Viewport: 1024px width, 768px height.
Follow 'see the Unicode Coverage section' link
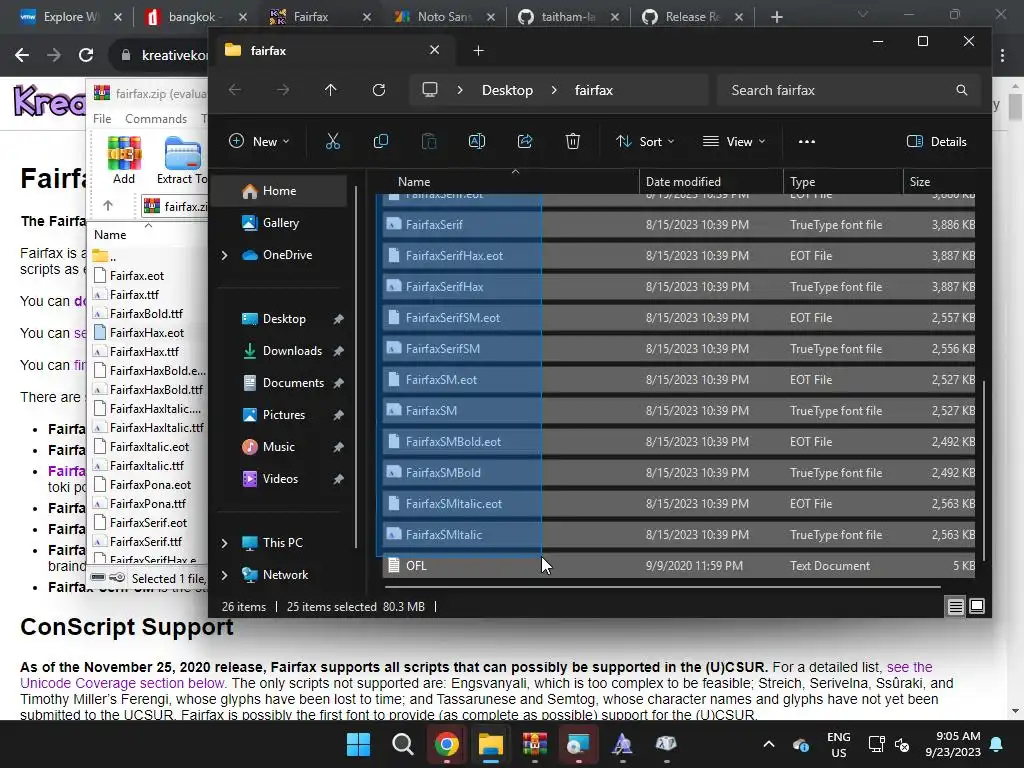(x=476, y=675)
